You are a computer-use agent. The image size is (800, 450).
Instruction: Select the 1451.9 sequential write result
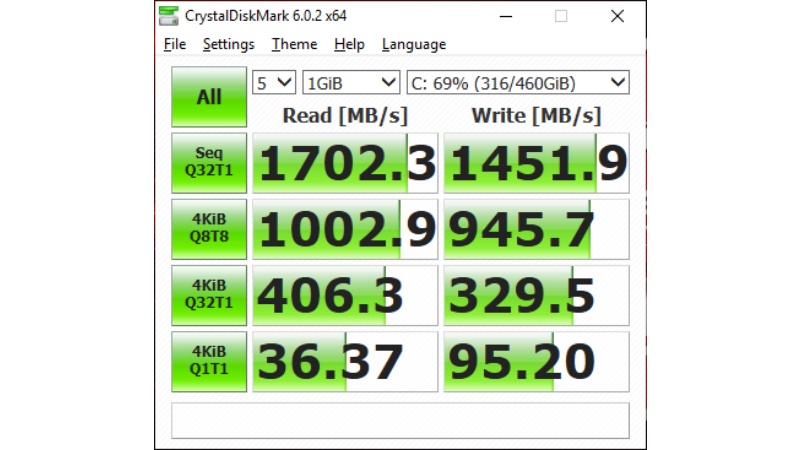click(x=537, y=163)
